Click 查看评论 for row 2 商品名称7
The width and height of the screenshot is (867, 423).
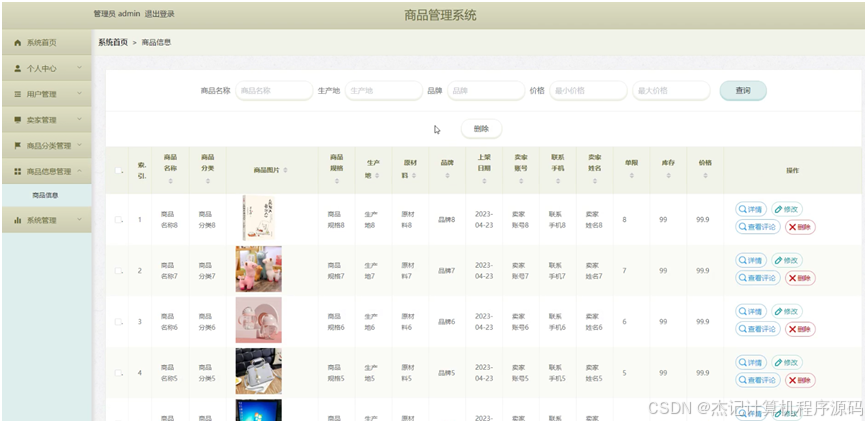coord(758,278)
